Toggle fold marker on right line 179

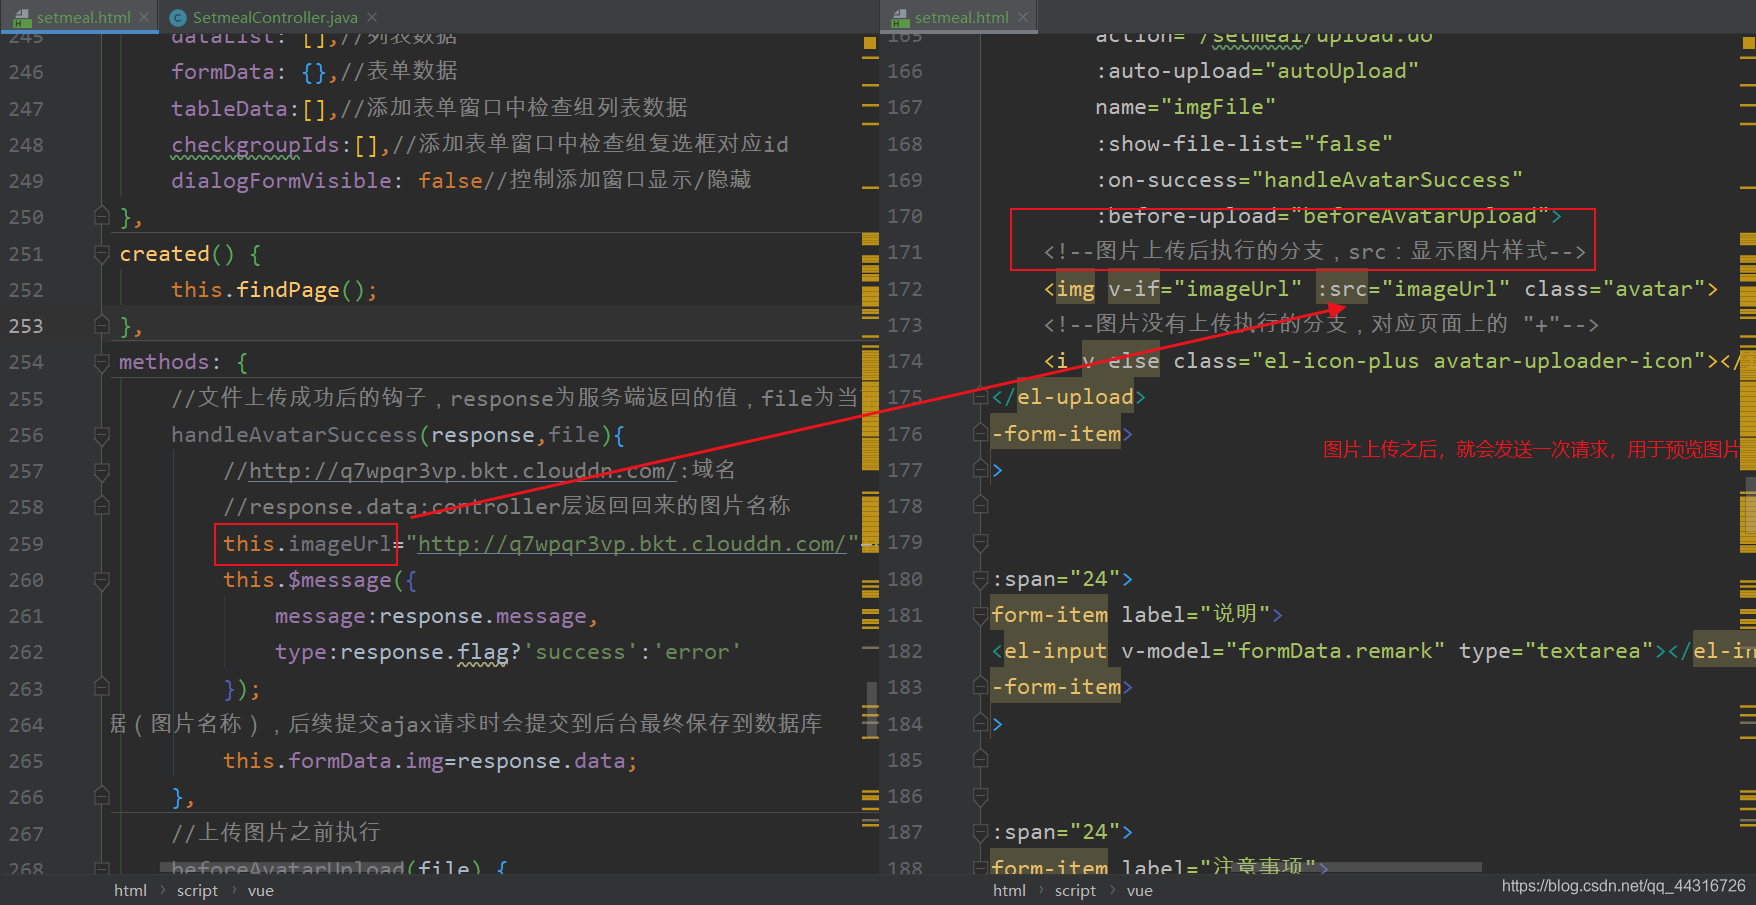click(x=980, y=542)
